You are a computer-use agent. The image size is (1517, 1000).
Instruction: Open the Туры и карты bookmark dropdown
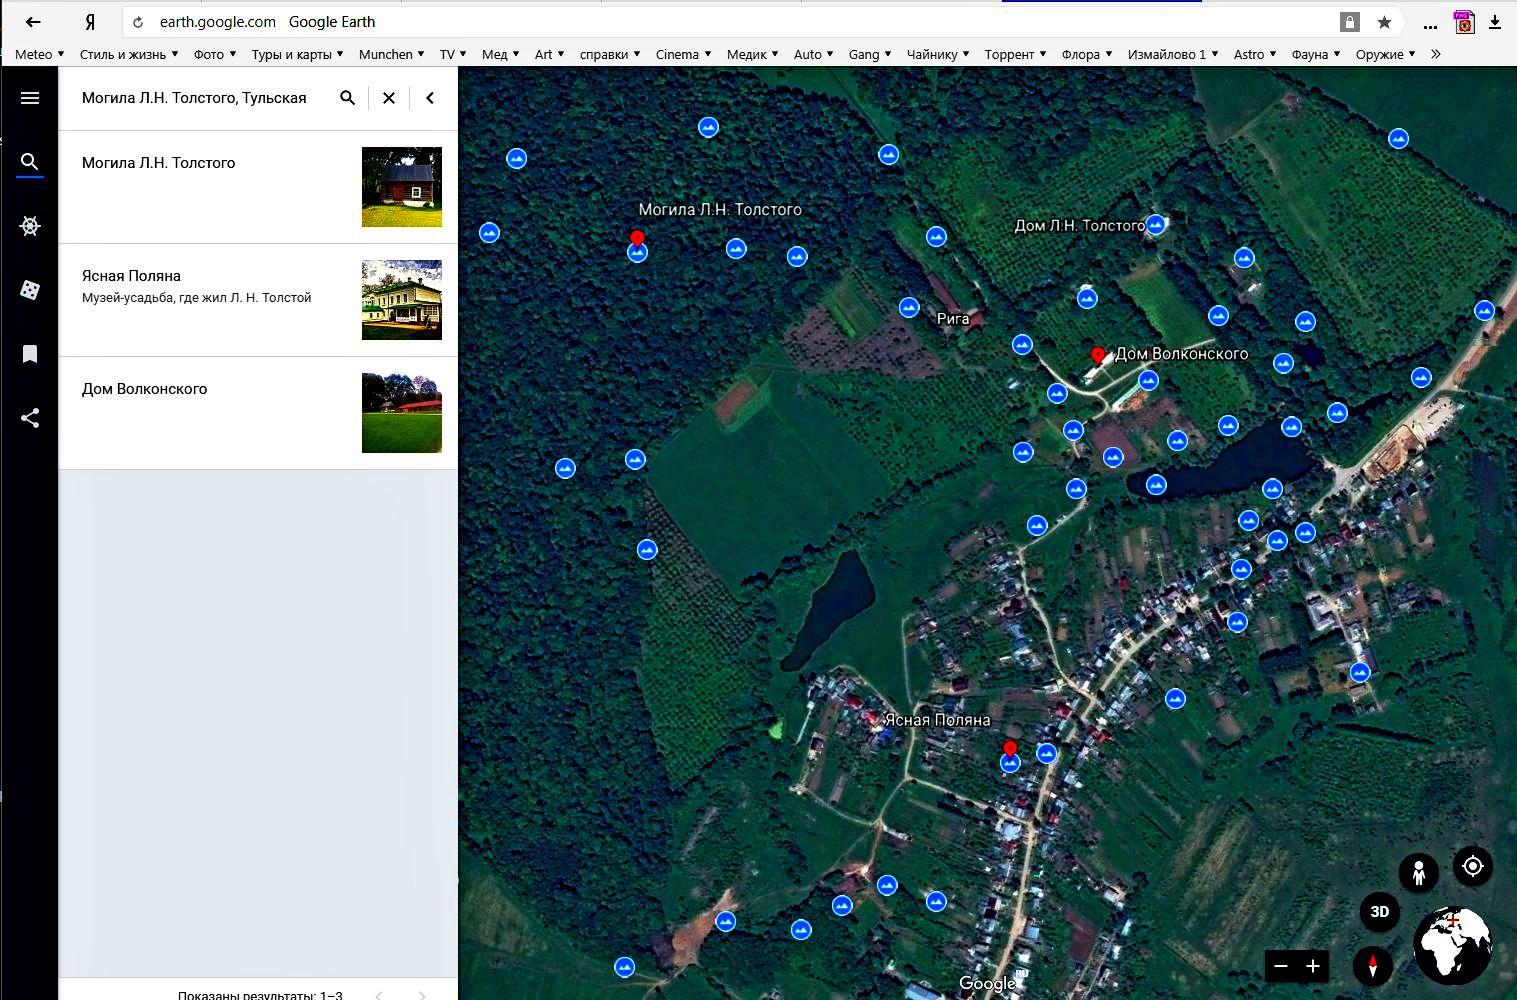pyautogui.click(x=297, y=54)
